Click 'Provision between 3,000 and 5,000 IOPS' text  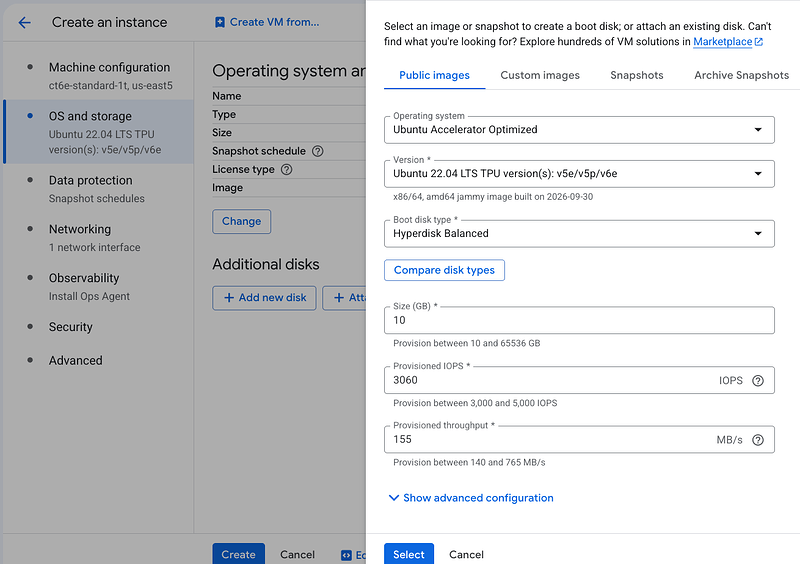coord(475,403)
